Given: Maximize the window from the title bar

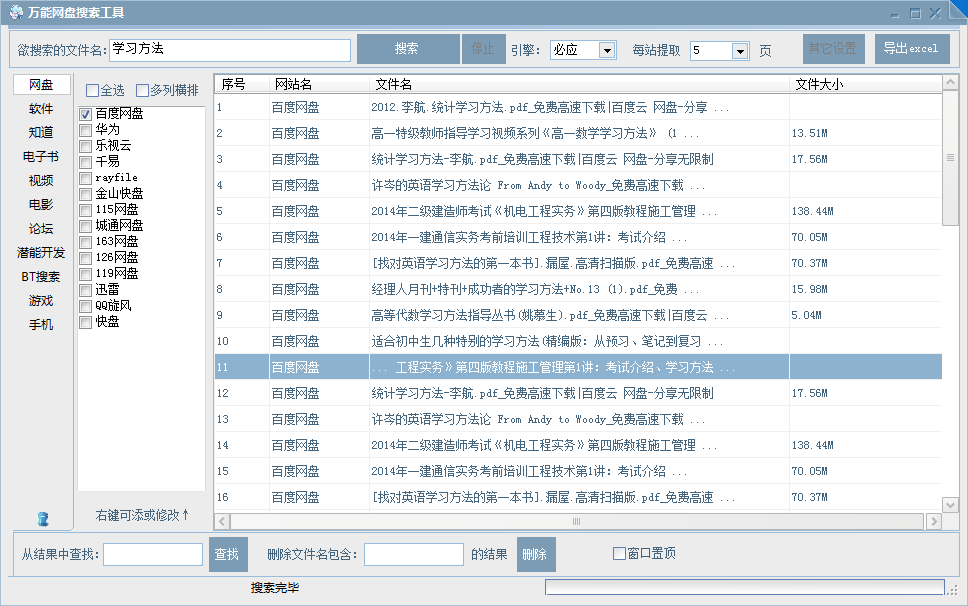Looking at the screenshot, I should [x=914, y=13].
